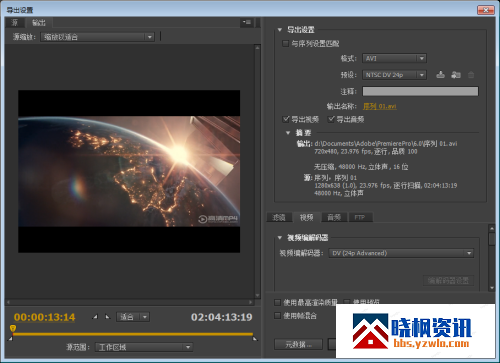Click the video preview thumbnail
Viewport: 500px width, 363px height.
[129, 171]
